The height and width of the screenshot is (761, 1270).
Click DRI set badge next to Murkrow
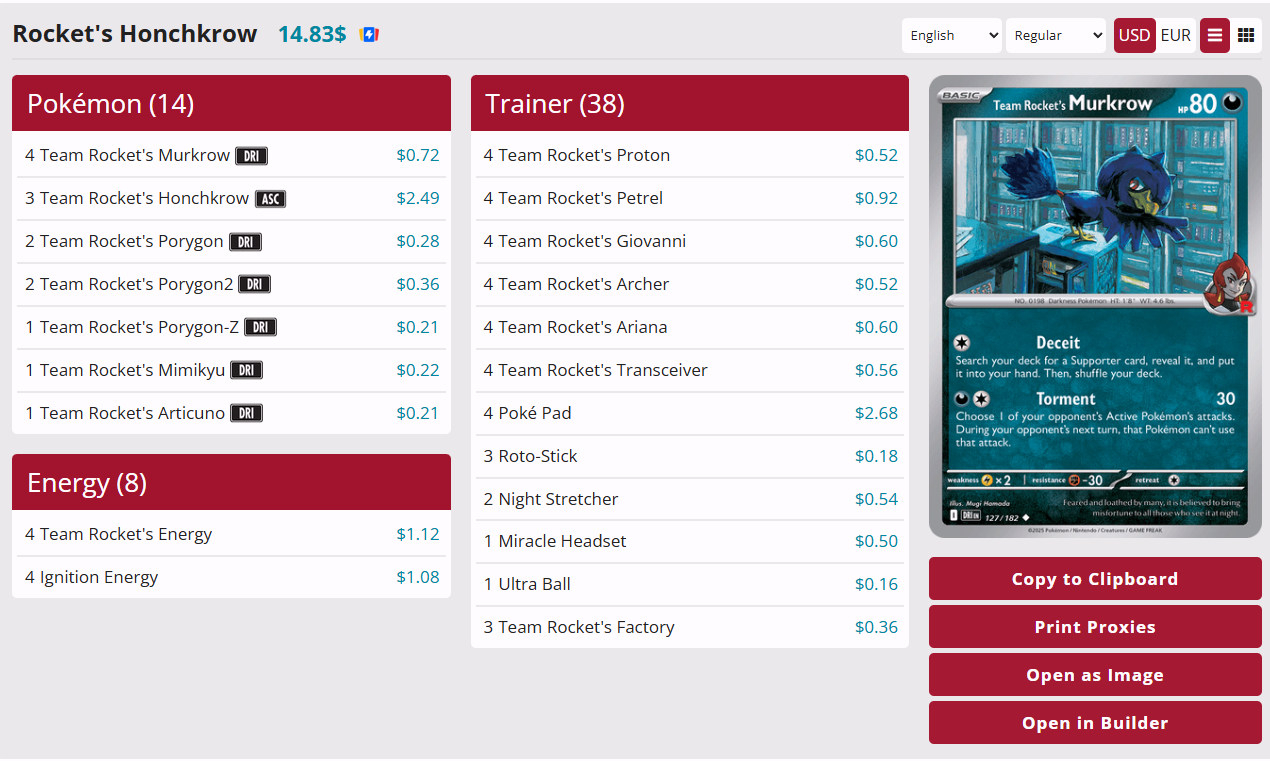(x=251, y=156)
